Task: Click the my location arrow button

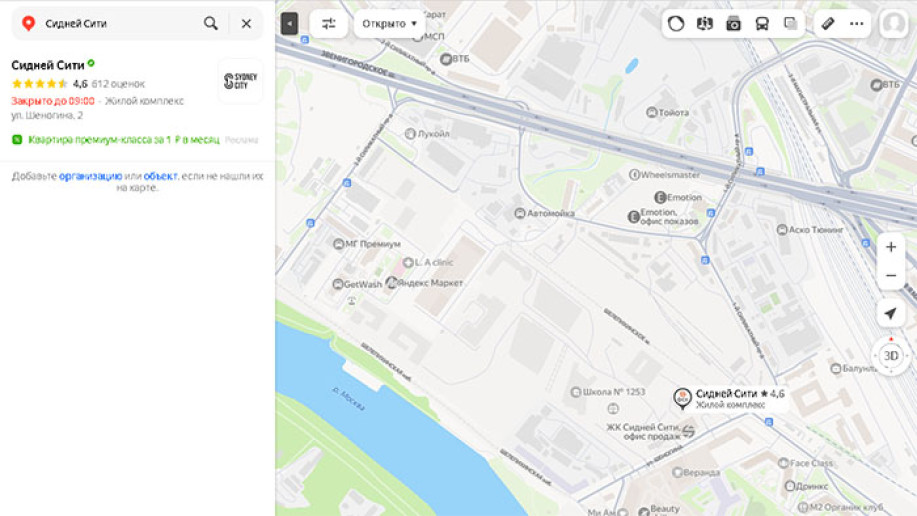Action: pos(890,314)
